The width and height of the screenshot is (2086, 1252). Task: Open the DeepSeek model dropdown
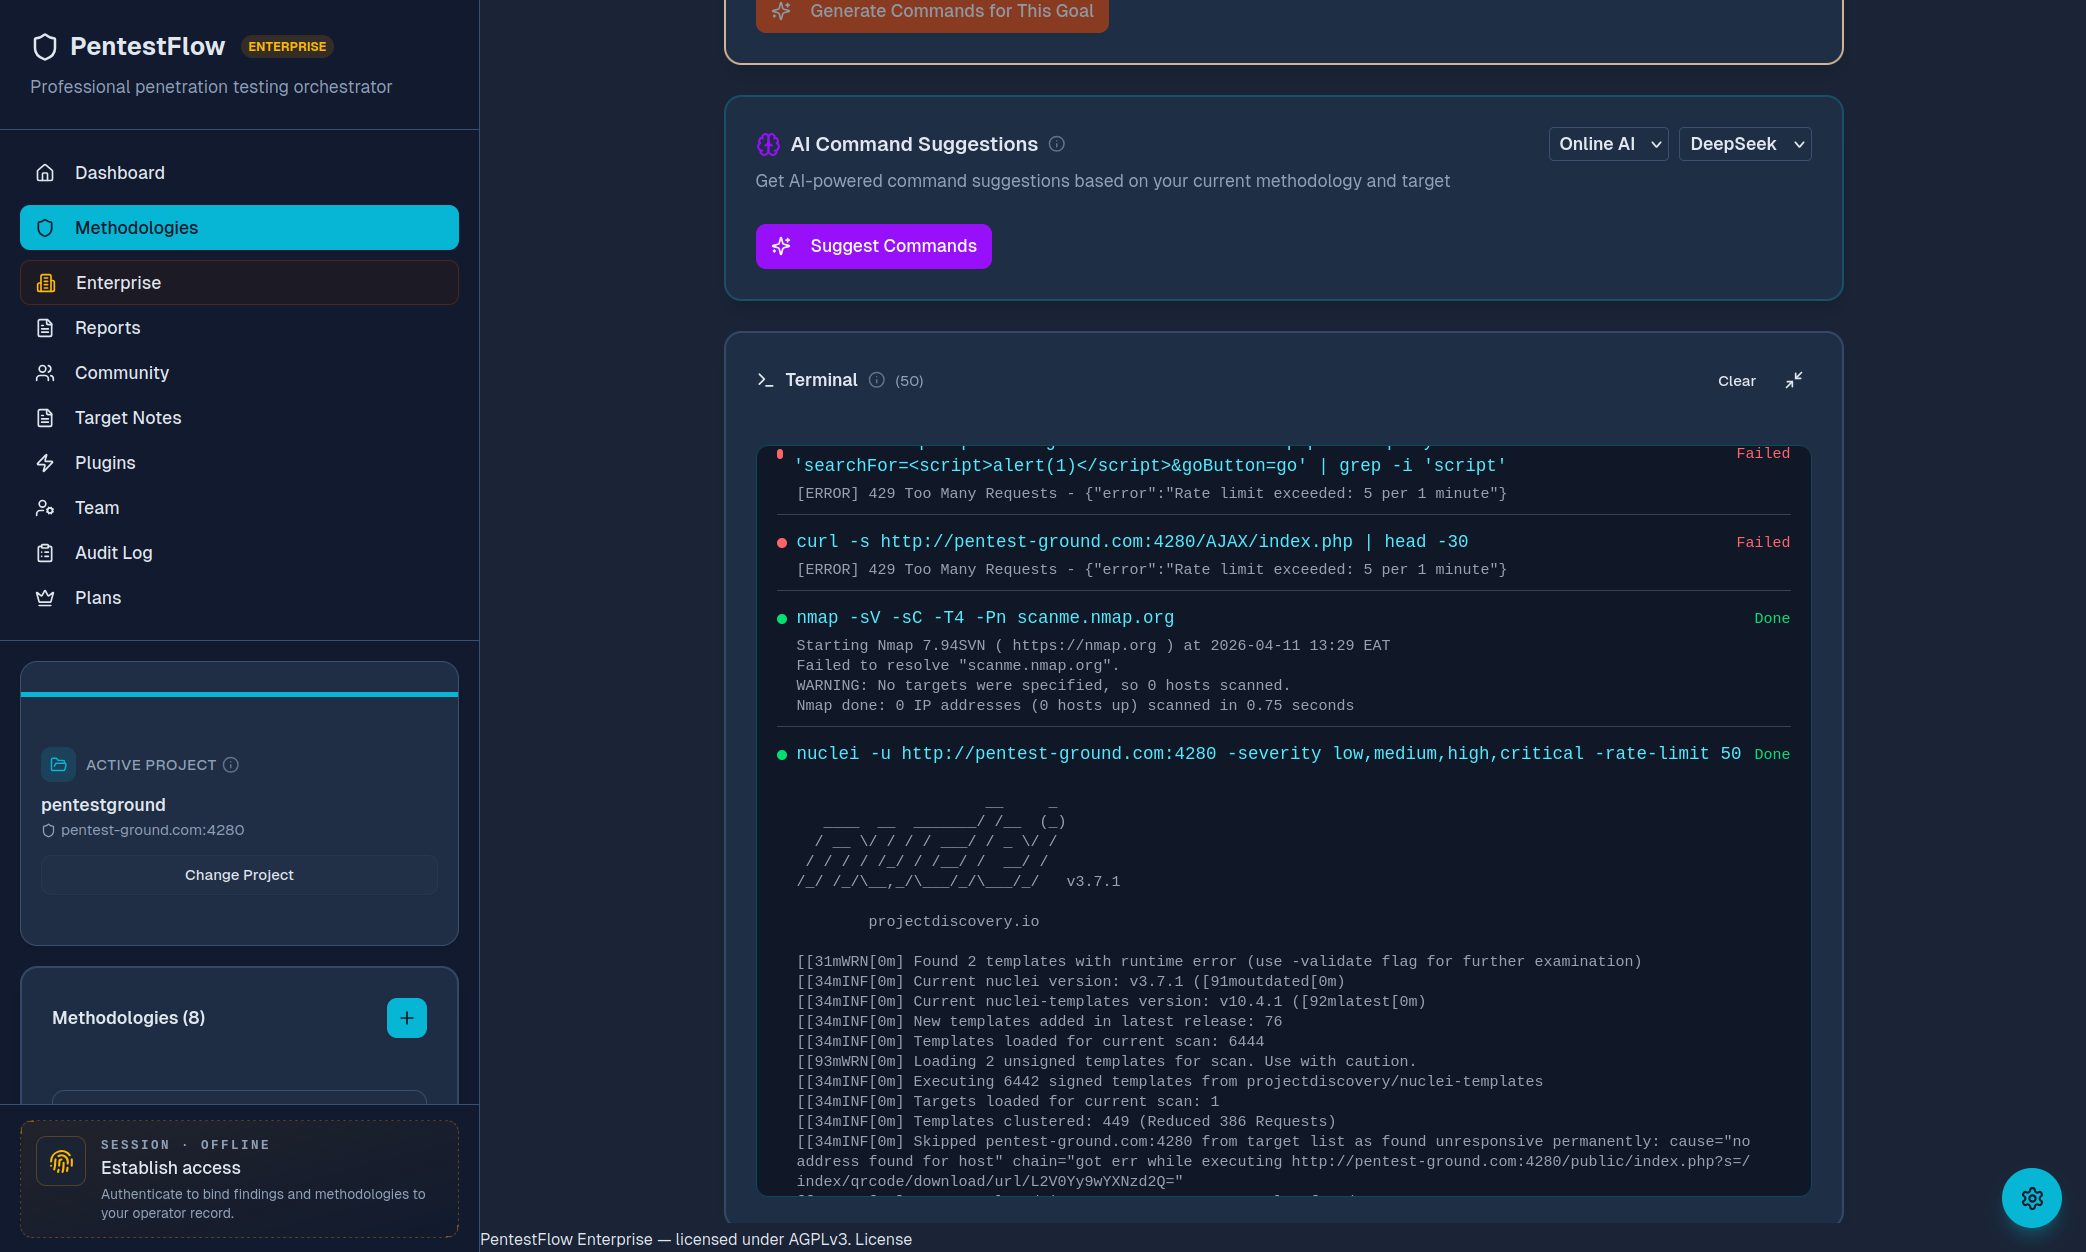(1745, 144)
